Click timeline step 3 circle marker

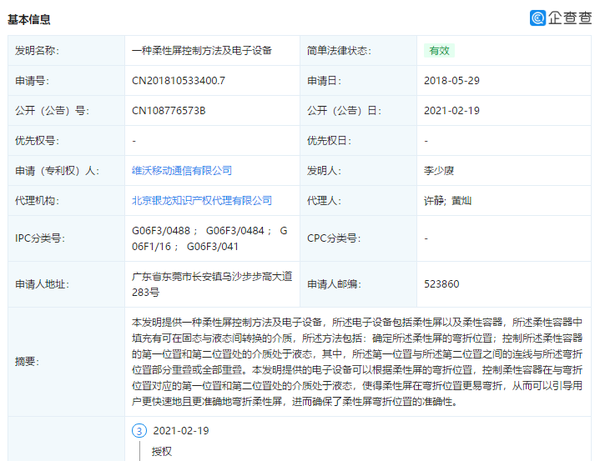[139, 431]
